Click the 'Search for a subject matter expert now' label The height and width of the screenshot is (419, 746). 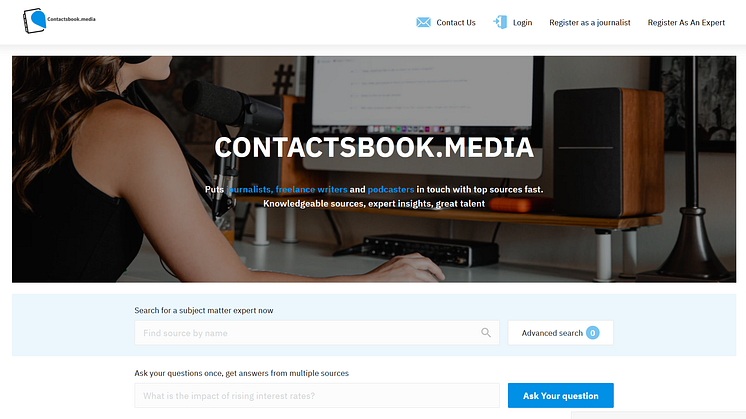[x=203, y=310]
